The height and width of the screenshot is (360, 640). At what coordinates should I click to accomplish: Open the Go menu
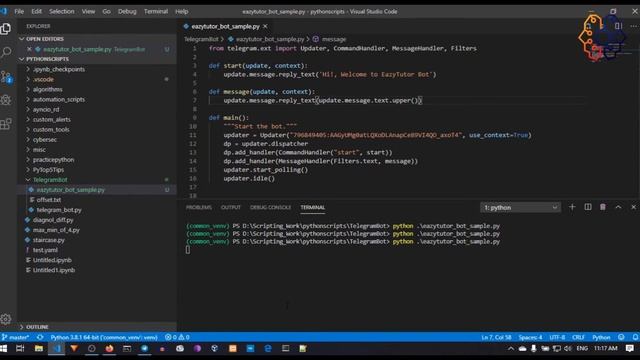tap(107, 11)
